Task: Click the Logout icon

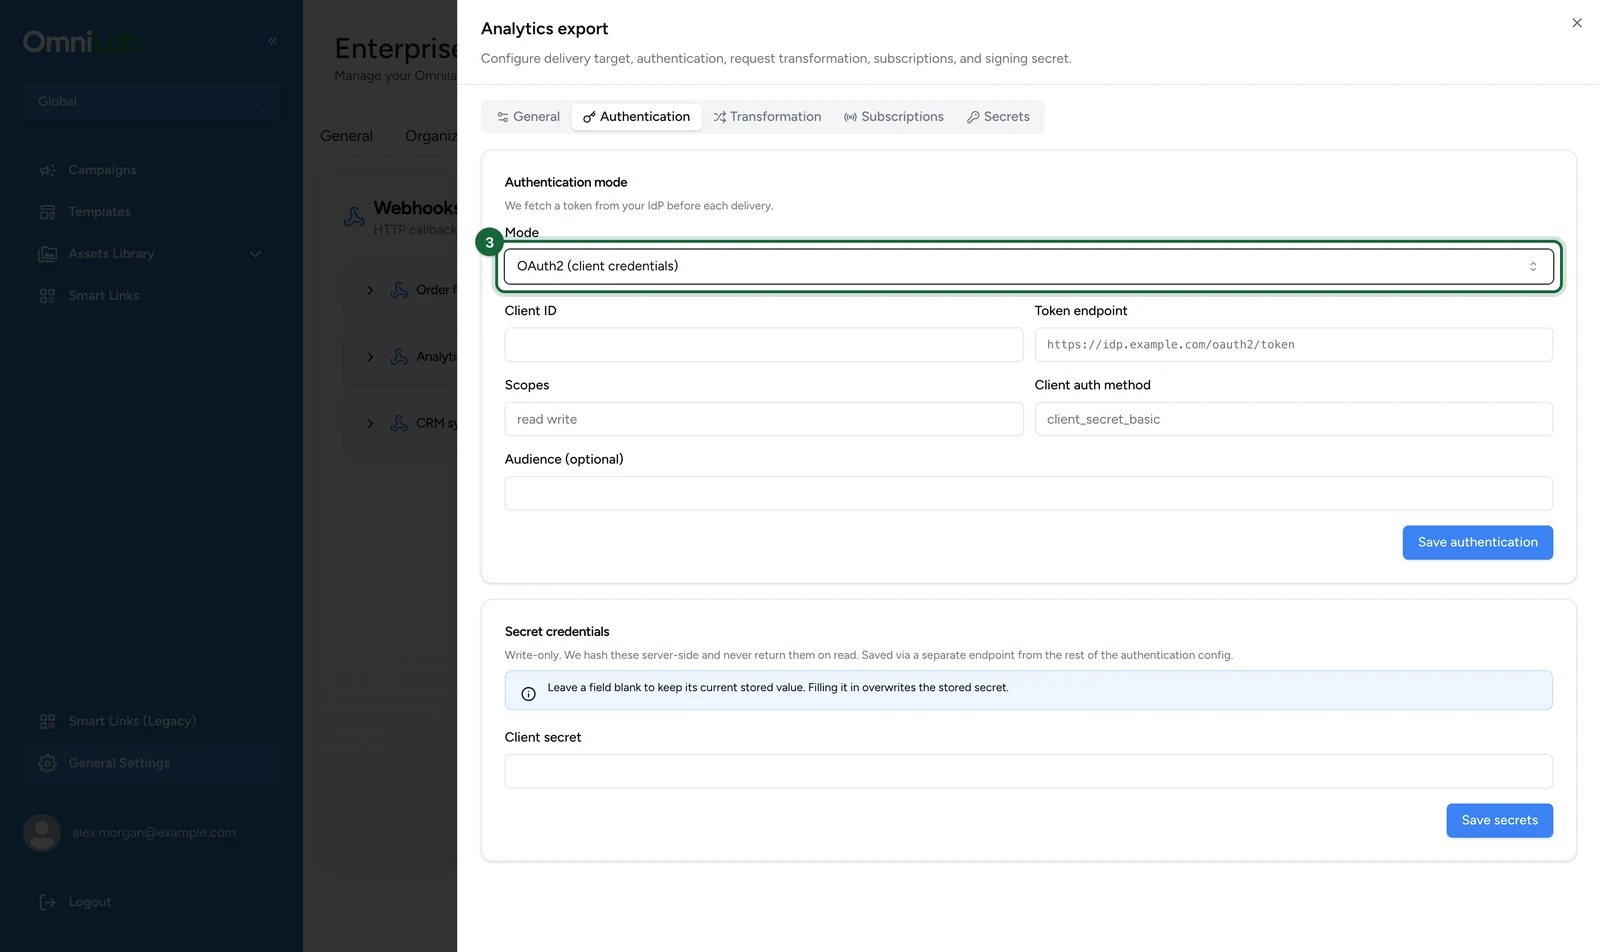Action: pos(47,902)
